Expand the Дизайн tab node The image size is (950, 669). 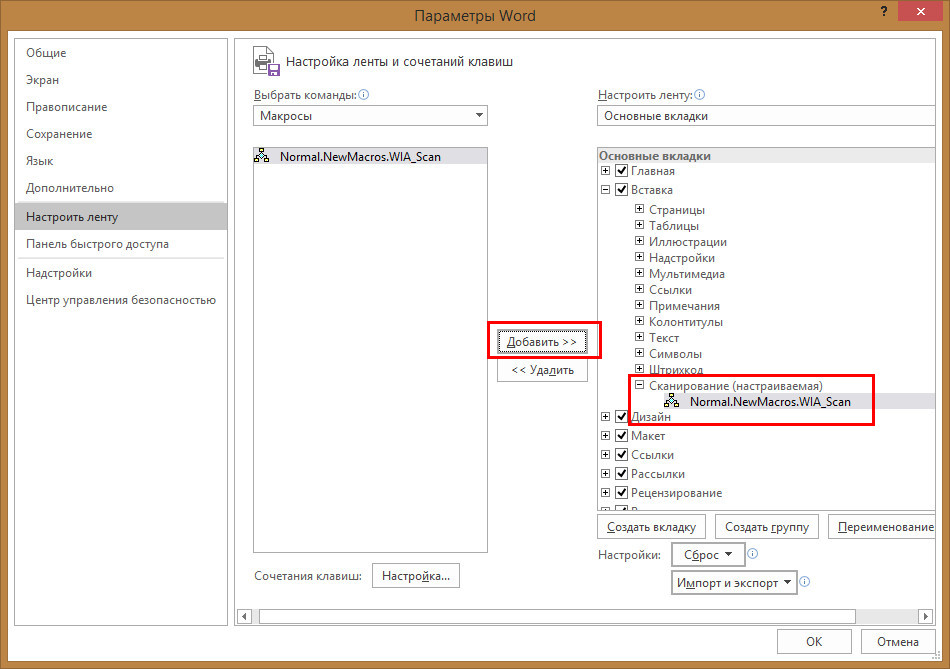pyautogui.click(x=605, y=416)
